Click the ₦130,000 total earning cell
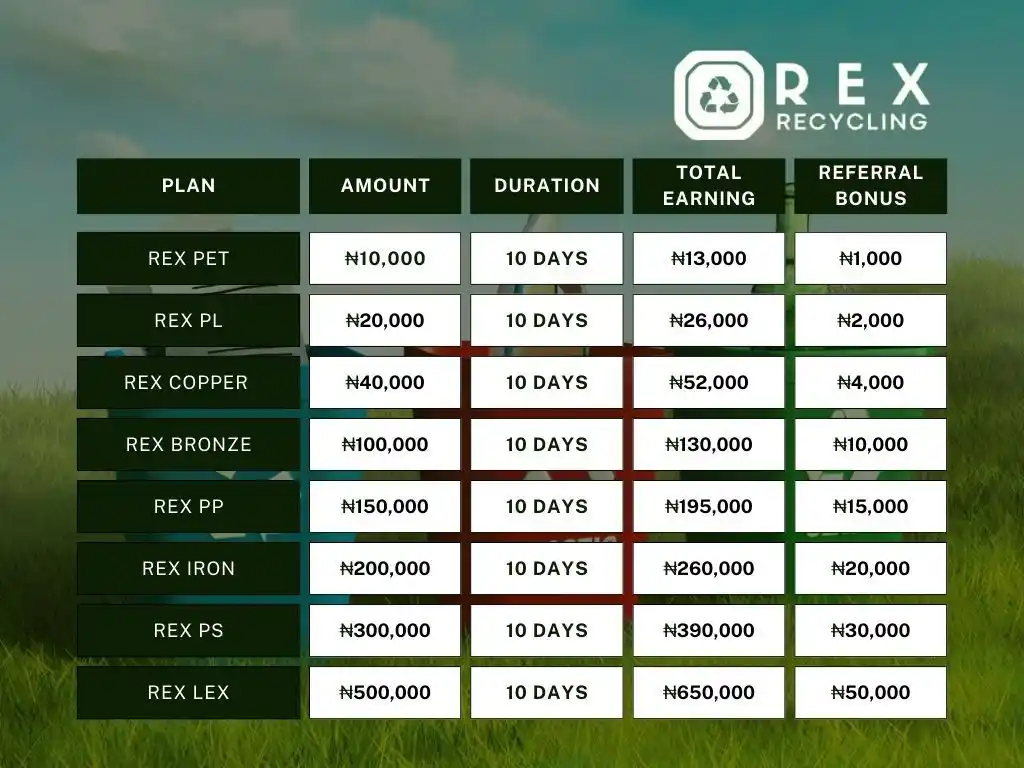Viewport: 1024px width, 768px height. click(x=709, y=445)
